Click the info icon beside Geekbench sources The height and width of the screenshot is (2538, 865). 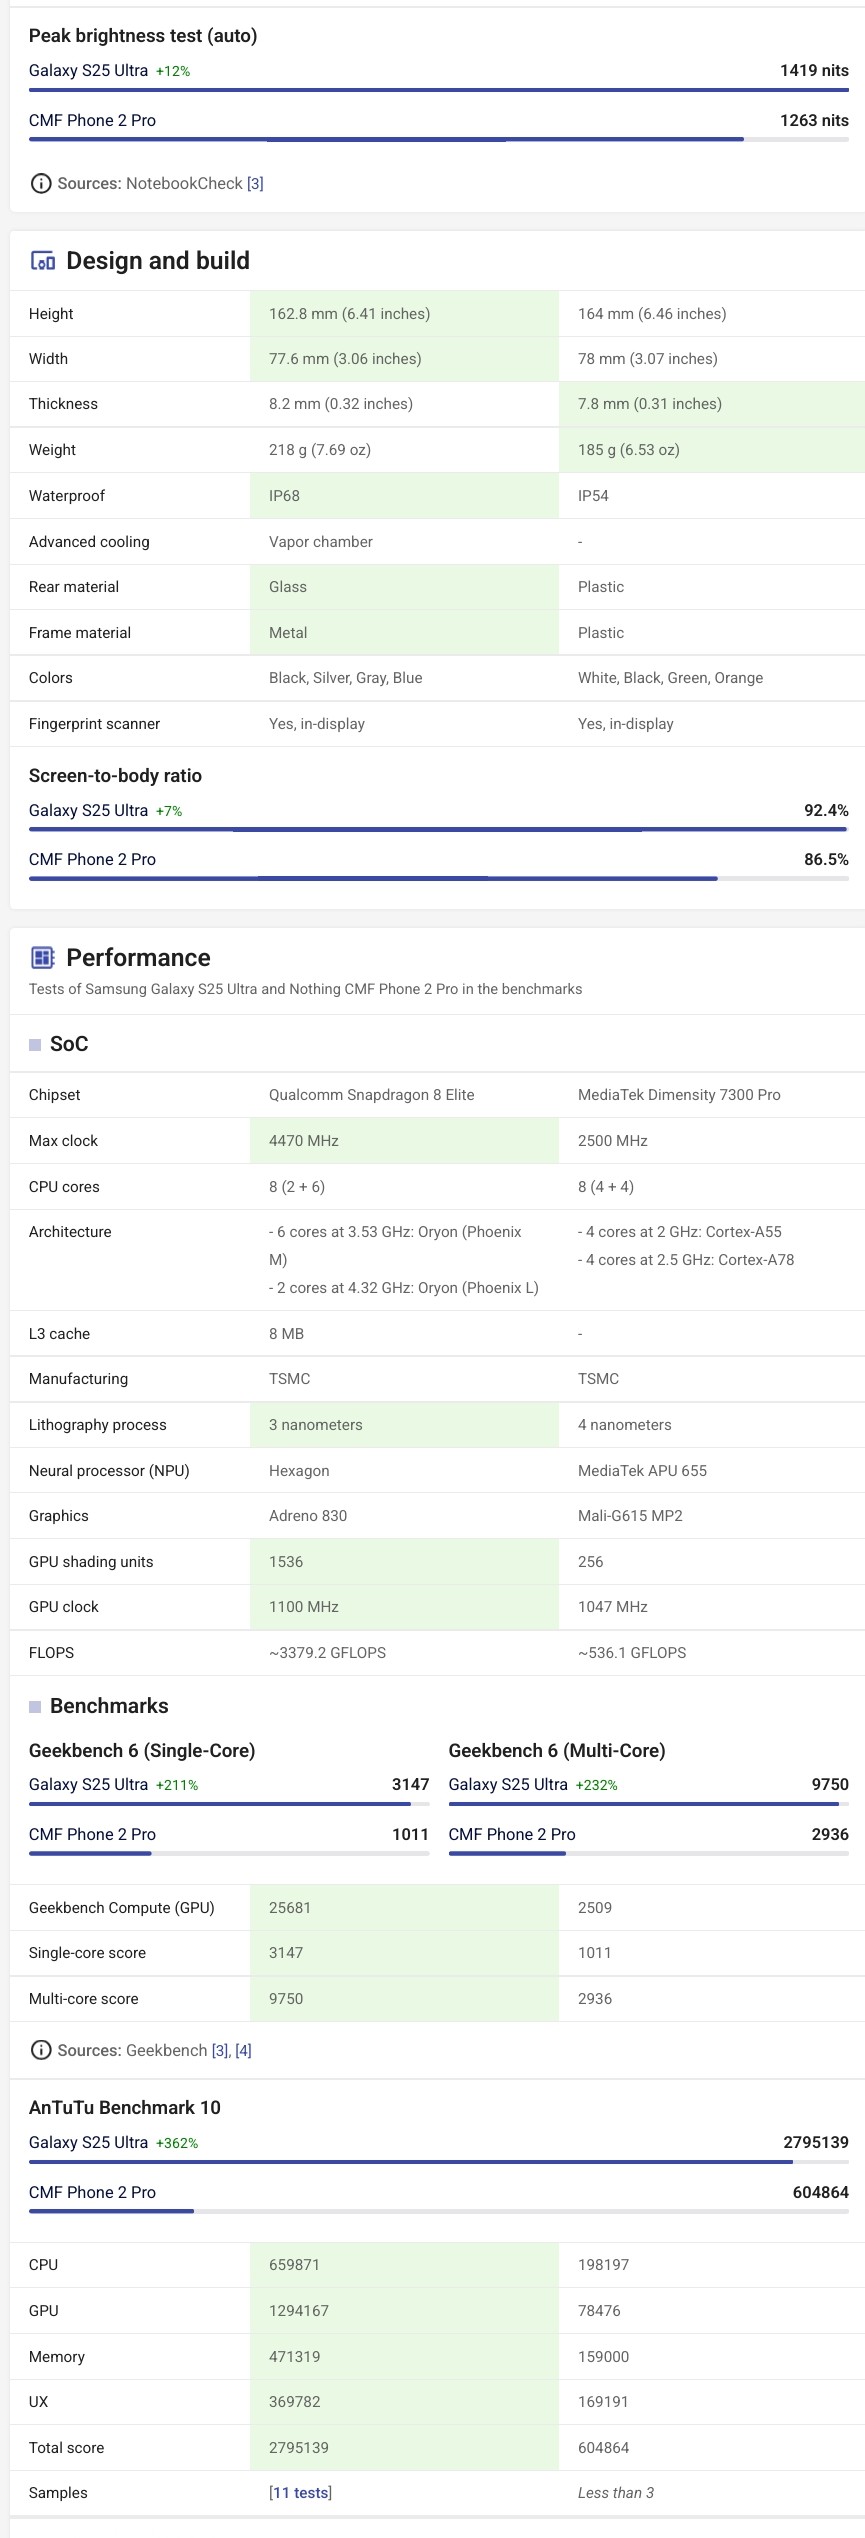[x=40, y=2050]
